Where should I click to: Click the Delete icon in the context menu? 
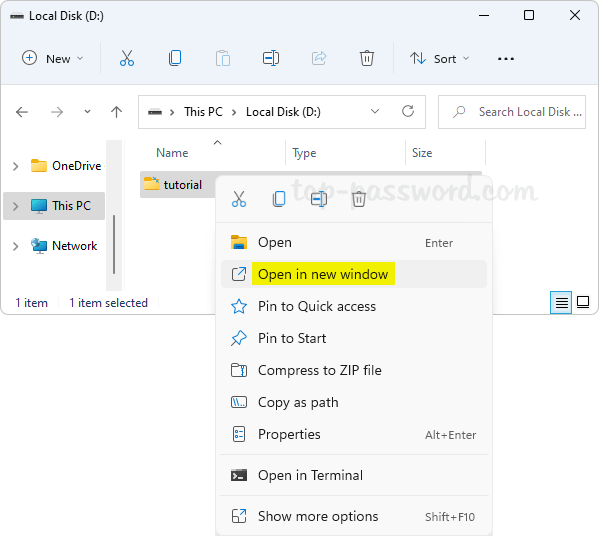(x=359, y=199)
